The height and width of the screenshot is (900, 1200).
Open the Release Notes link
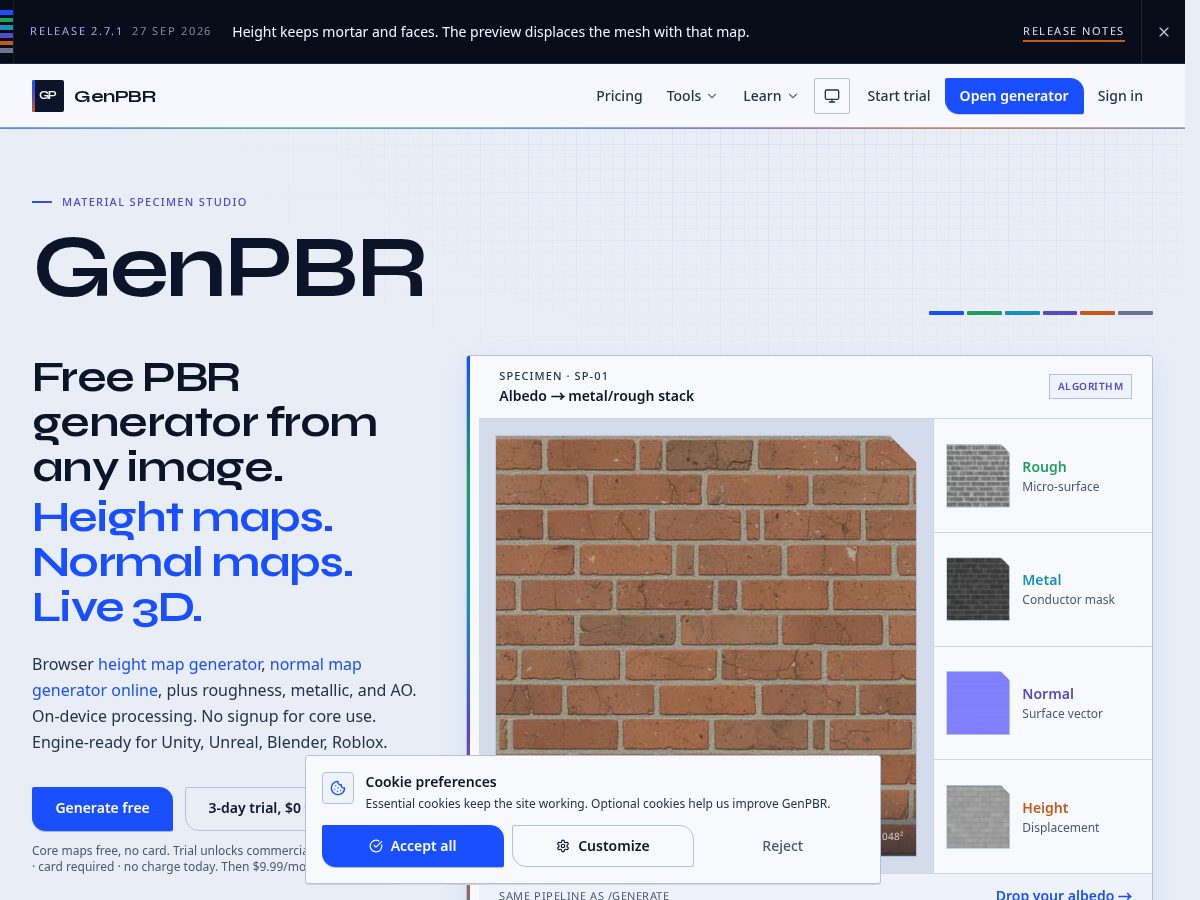[x=1074, y=32]
